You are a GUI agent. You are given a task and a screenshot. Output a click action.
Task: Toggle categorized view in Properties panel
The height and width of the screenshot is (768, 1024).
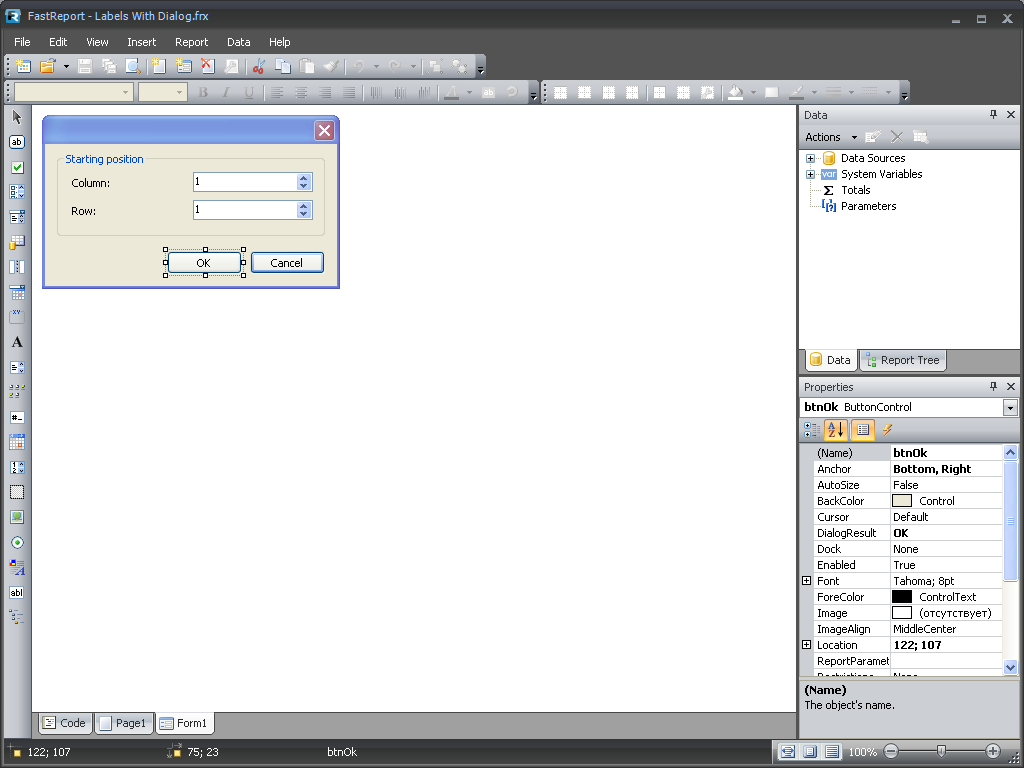[x=812, y=430]
